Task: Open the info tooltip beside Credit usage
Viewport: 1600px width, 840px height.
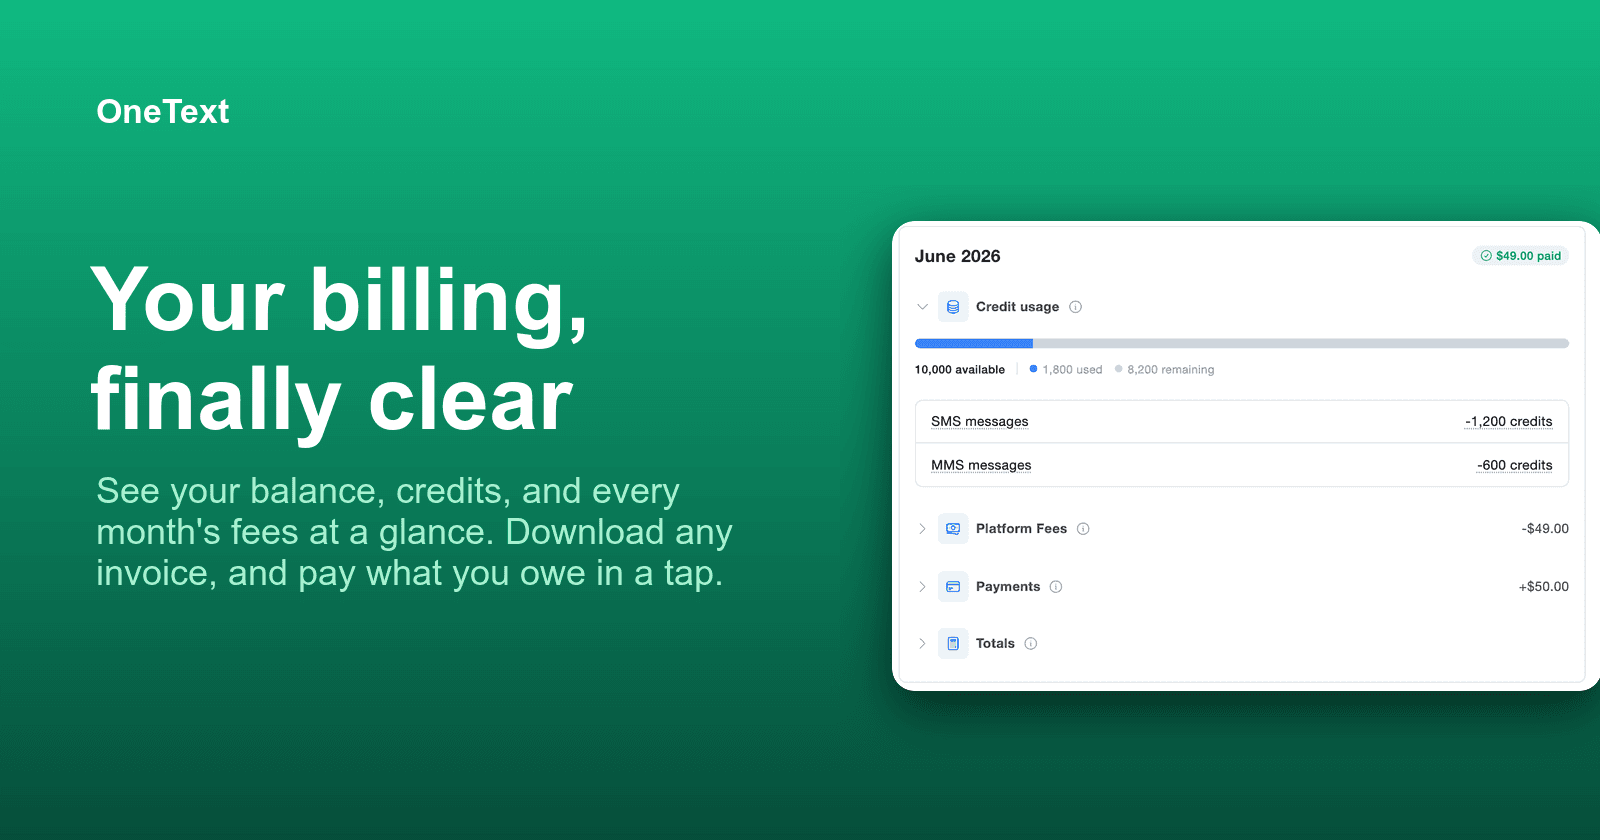Action: point(1076,307)
